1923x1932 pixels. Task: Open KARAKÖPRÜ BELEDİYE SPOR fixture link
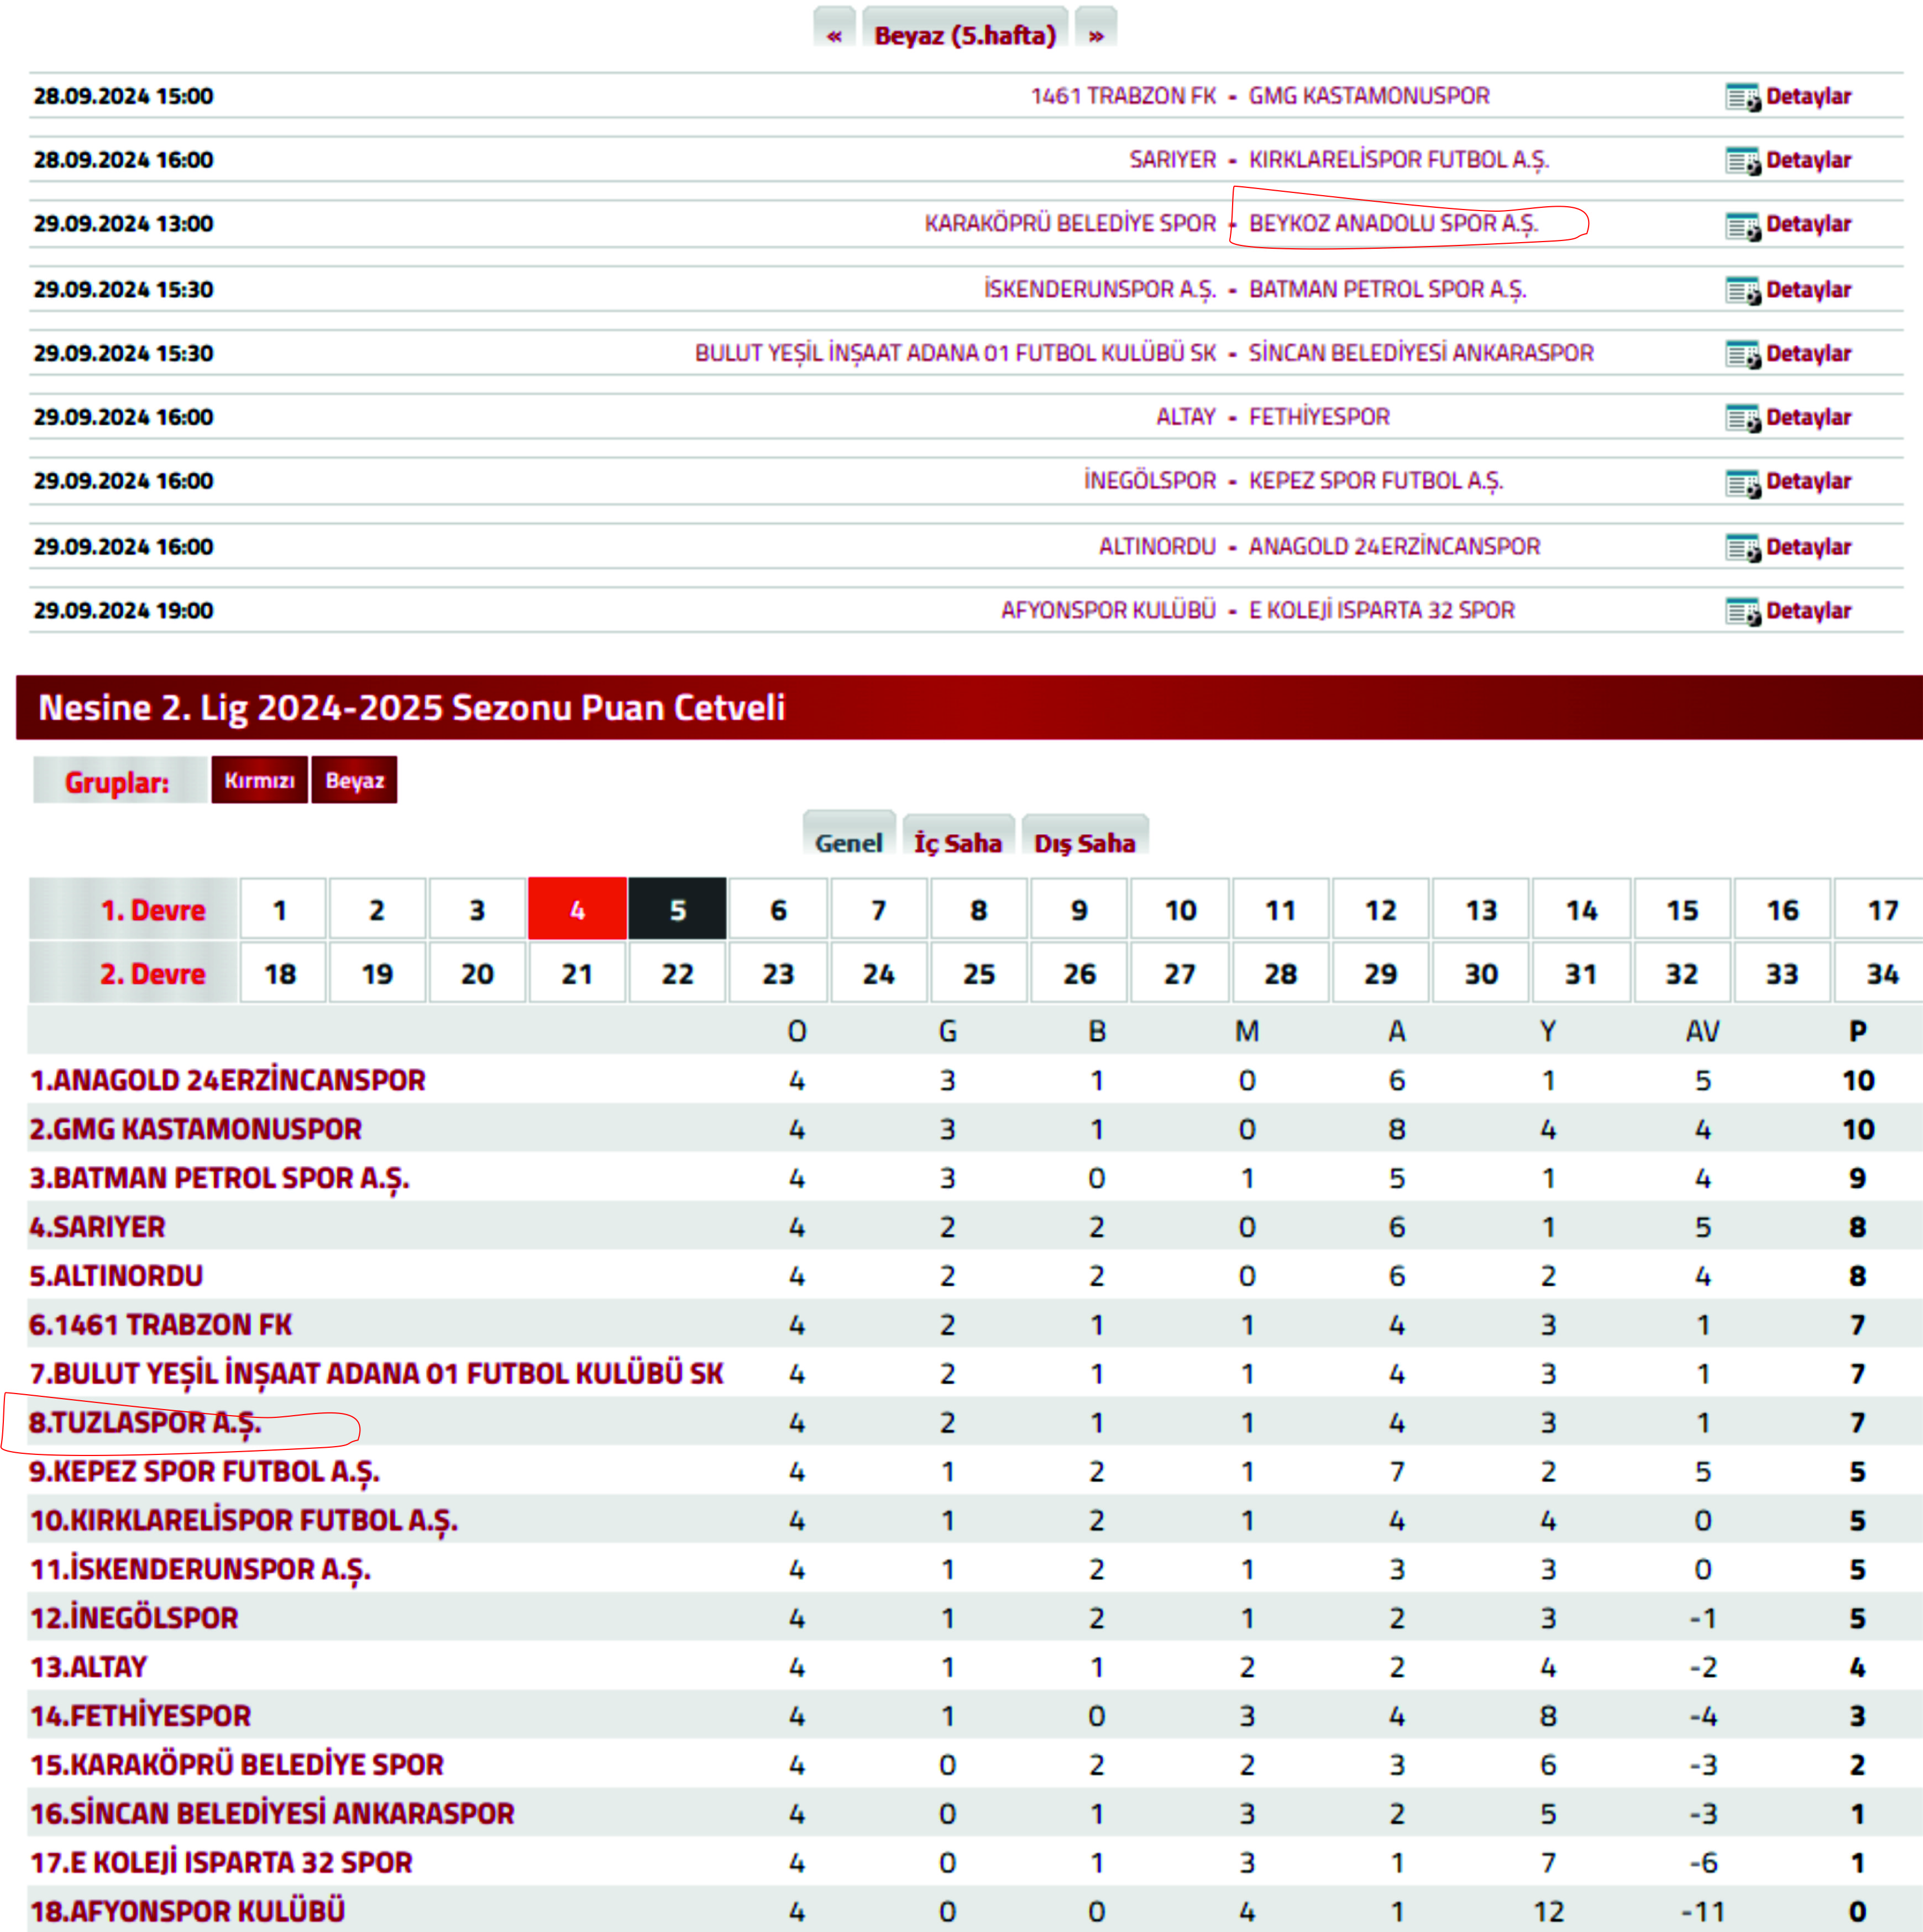[x=1070, y=223]
